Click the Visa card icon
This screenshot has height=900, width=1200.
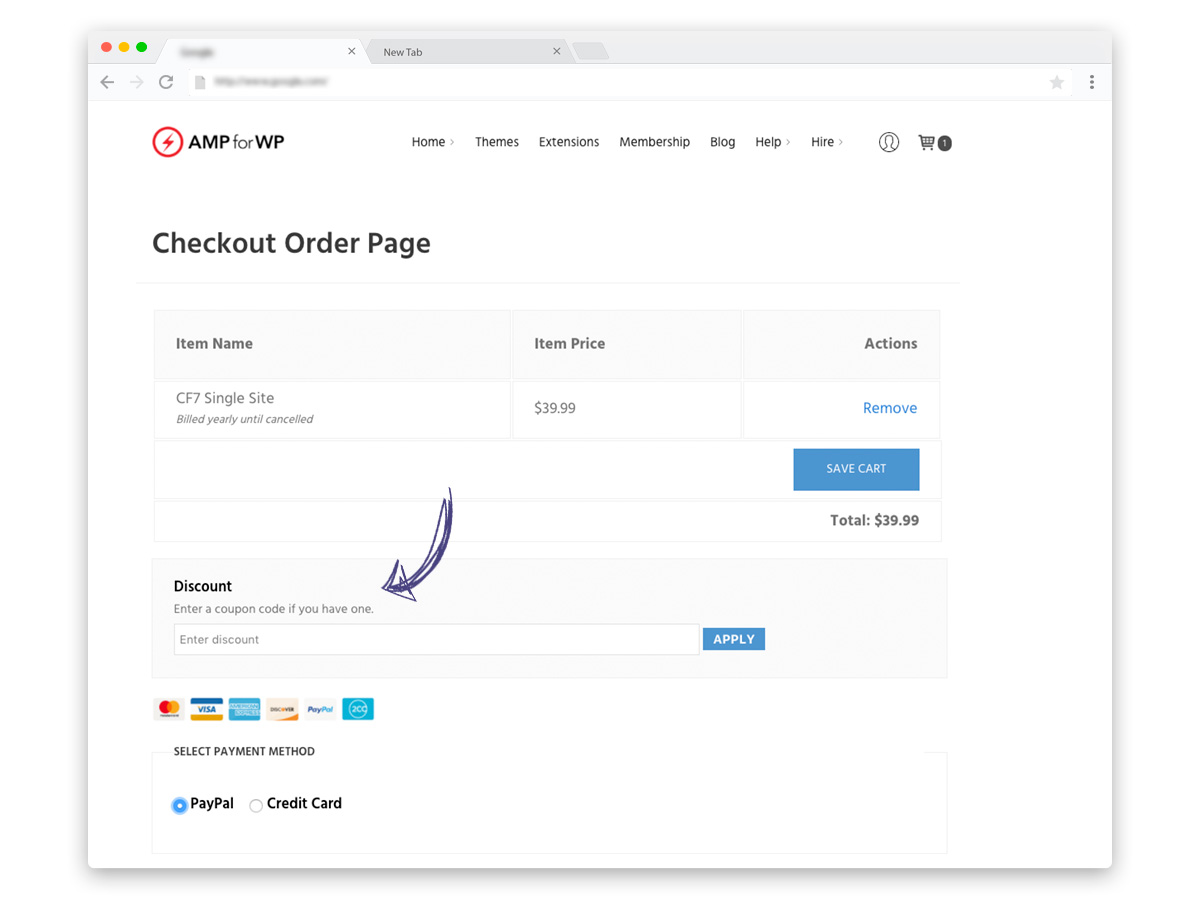click(206, 709)
